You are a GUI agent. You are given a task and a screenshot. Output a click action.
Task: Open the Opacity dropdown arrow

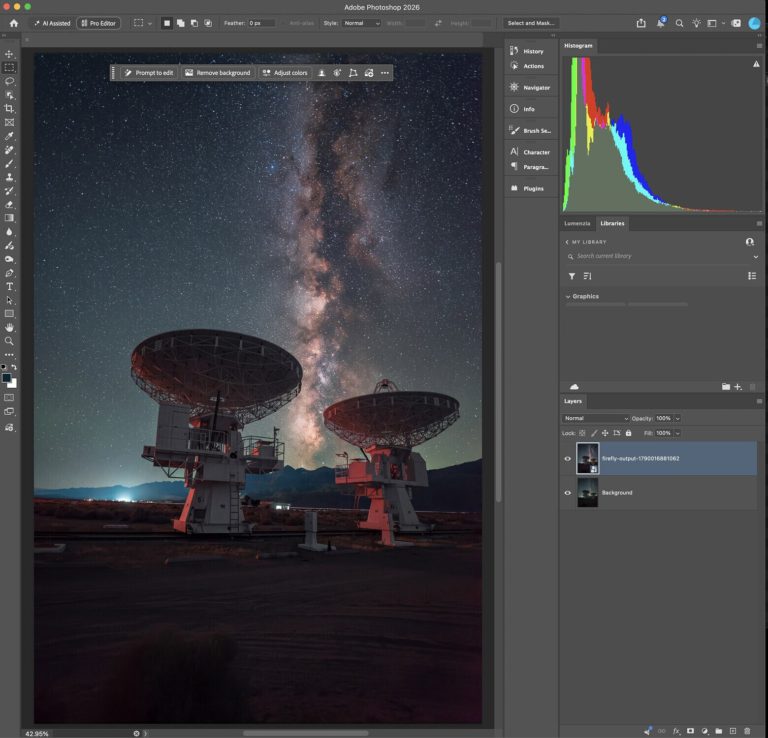[x=678, y=418]
